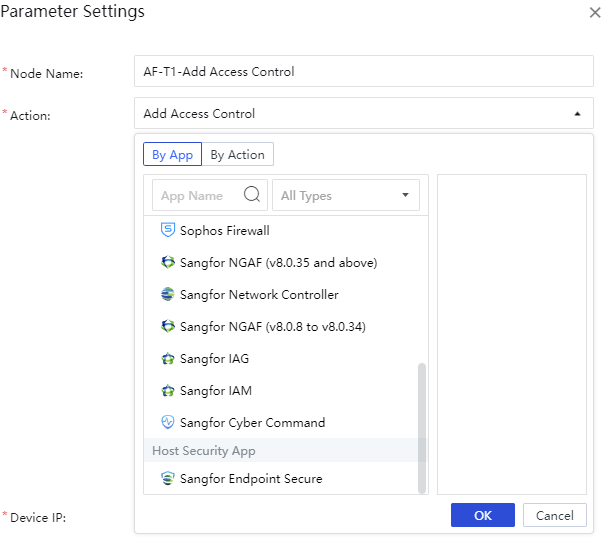
Task: Close the Parameter Settings dialog
Action: click(x=595, y=13)
